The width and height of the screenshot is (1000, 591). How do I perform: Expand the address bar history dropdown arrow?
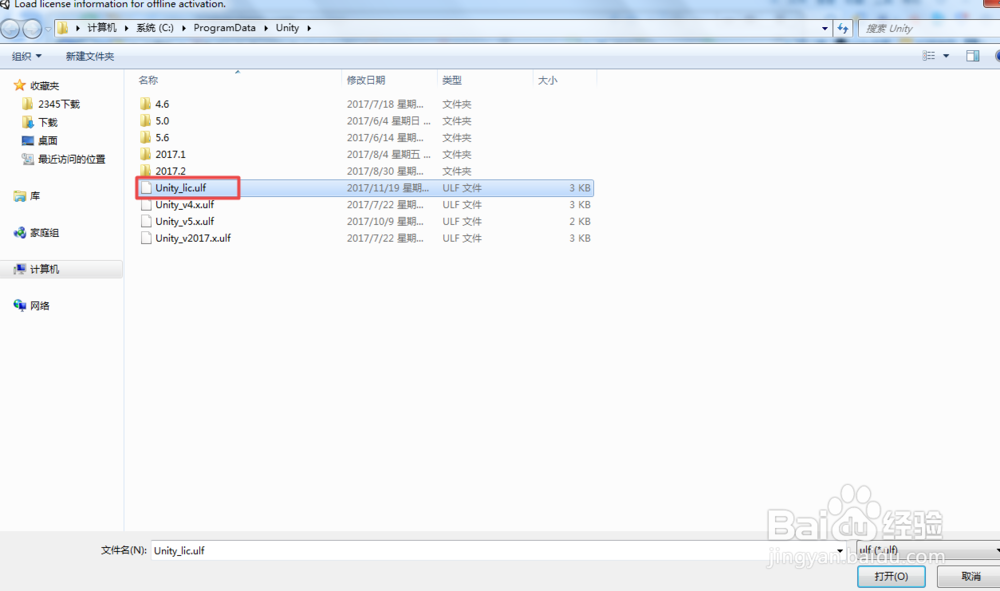825,28
